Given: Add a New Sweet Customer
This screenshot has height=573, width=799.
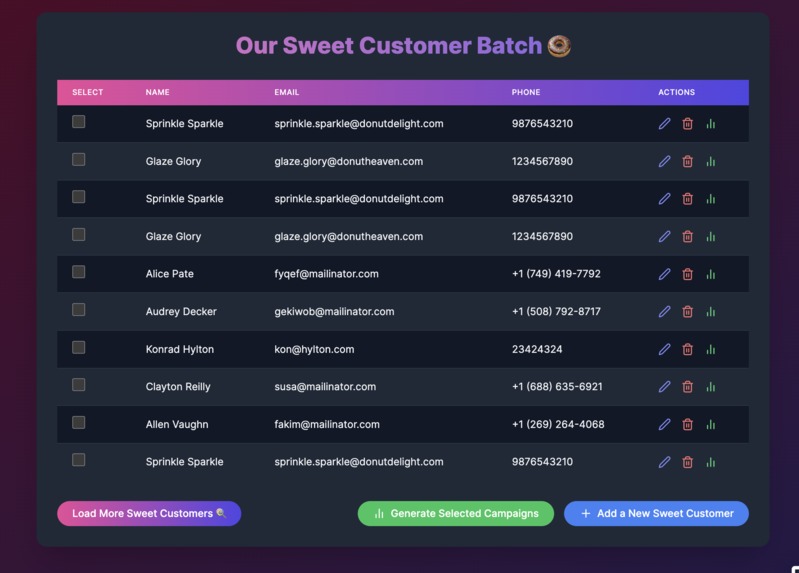Looking at the screenshot, I should (x=656, y=513).
